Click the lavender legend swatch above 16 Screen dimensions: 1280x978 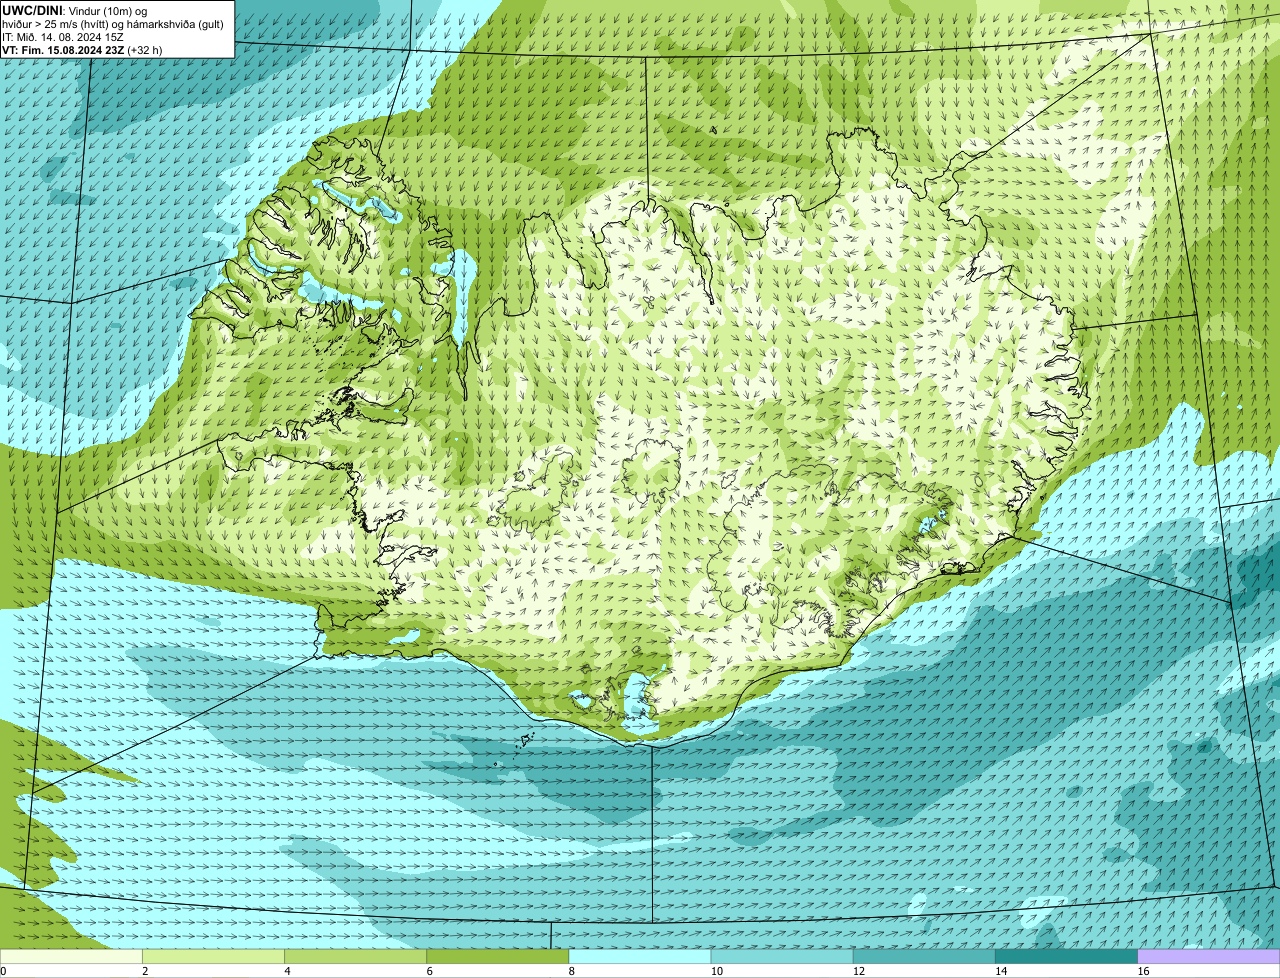pyautogui.click(x=1209, y=957)
